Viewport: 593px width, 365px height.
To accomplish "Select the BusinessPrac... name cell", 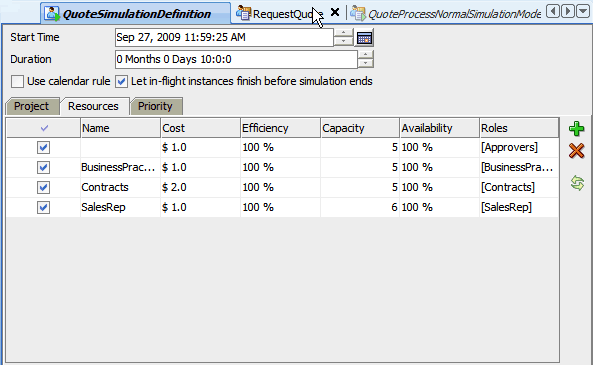I will (x=121, y=168).
